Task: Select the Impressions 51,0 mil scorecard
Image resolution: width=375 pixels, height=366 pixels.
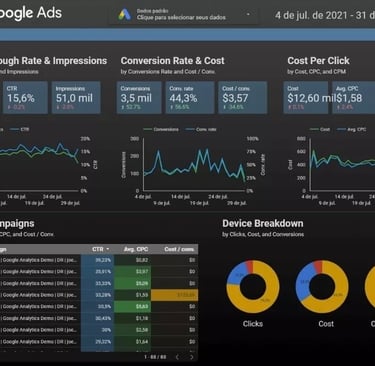Action: [76, 98]
